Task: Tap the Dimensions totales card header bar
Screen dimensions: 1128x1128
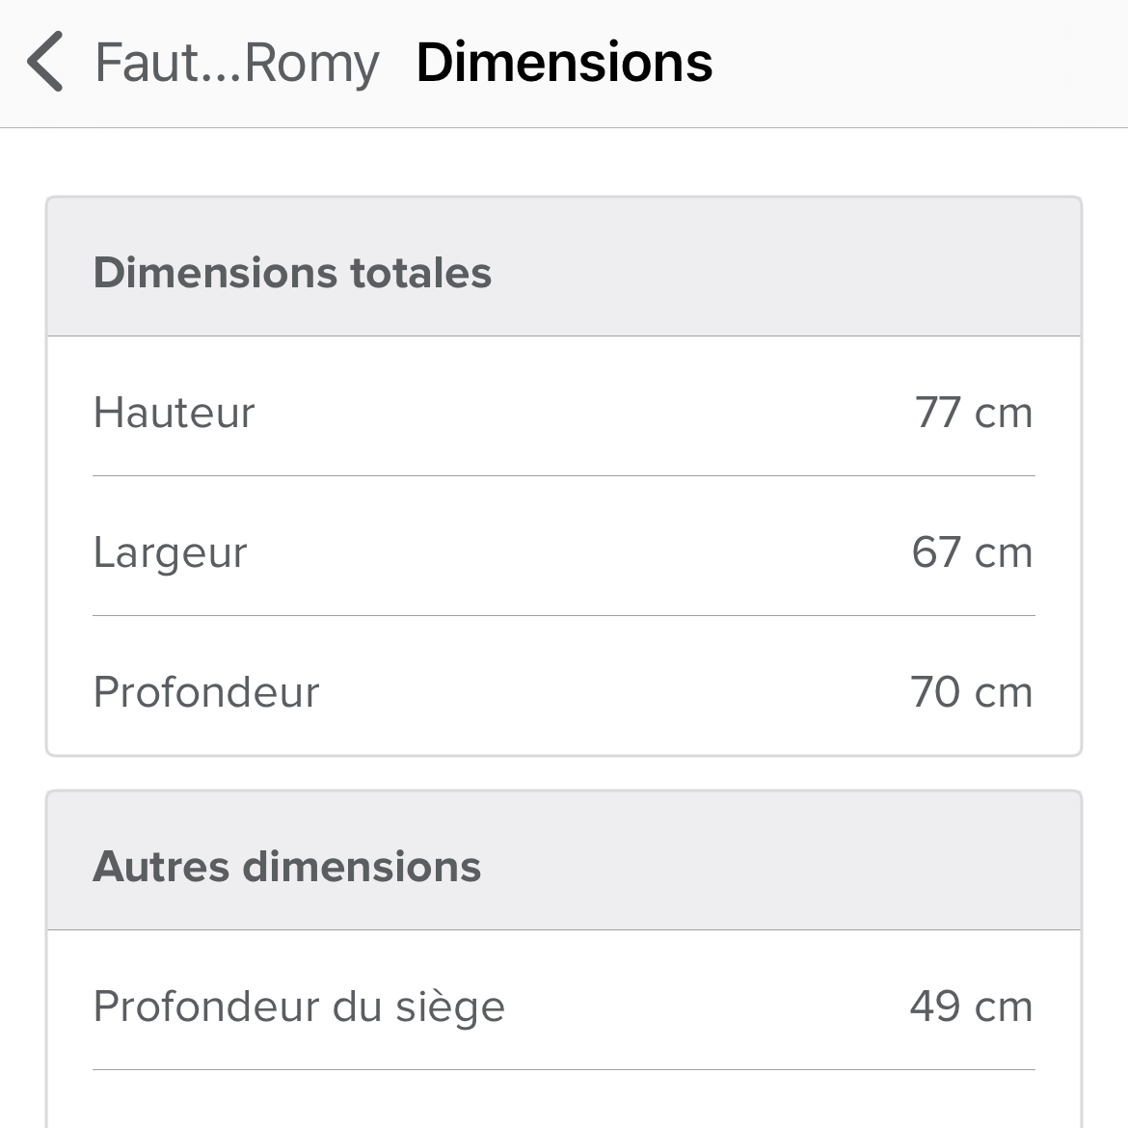Action: click(x=564, y=266)
